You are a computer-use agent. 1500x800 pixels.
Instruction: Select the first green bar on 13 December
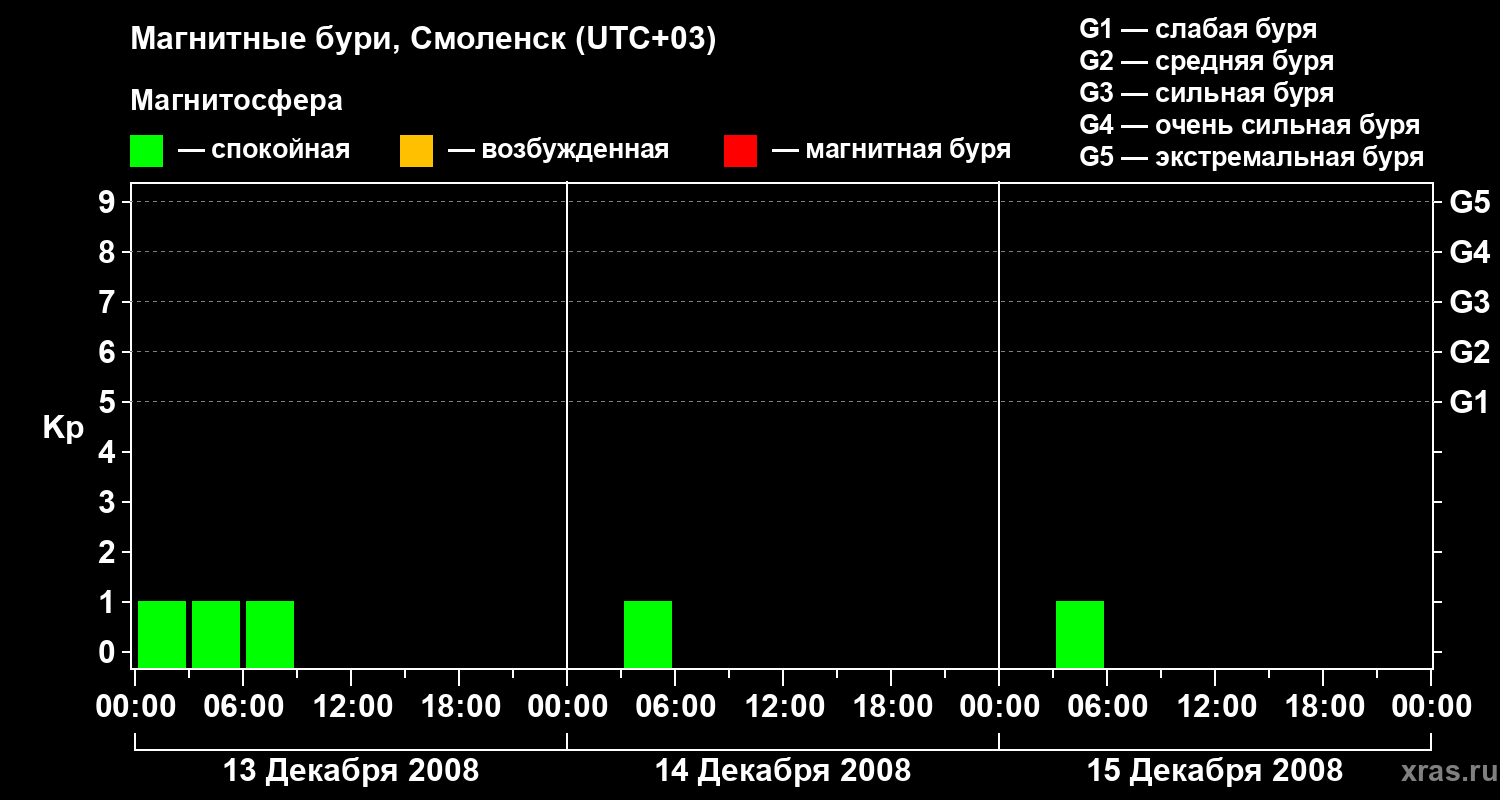click(x=162, y=634)
